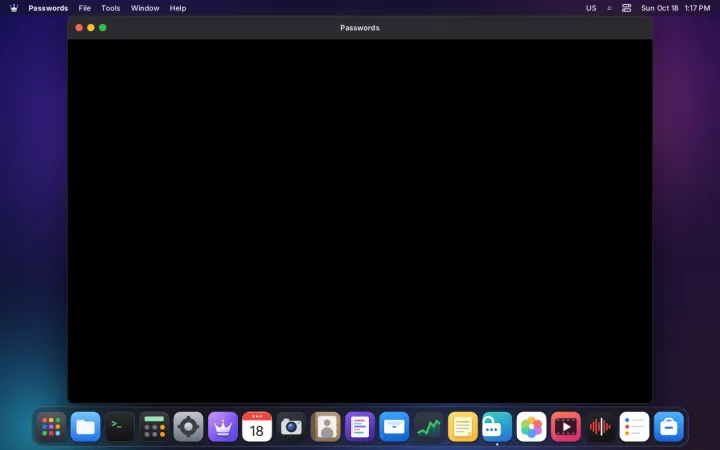Open the Stocks chart icon in dock
720x450 pixels.
(428, 427)
